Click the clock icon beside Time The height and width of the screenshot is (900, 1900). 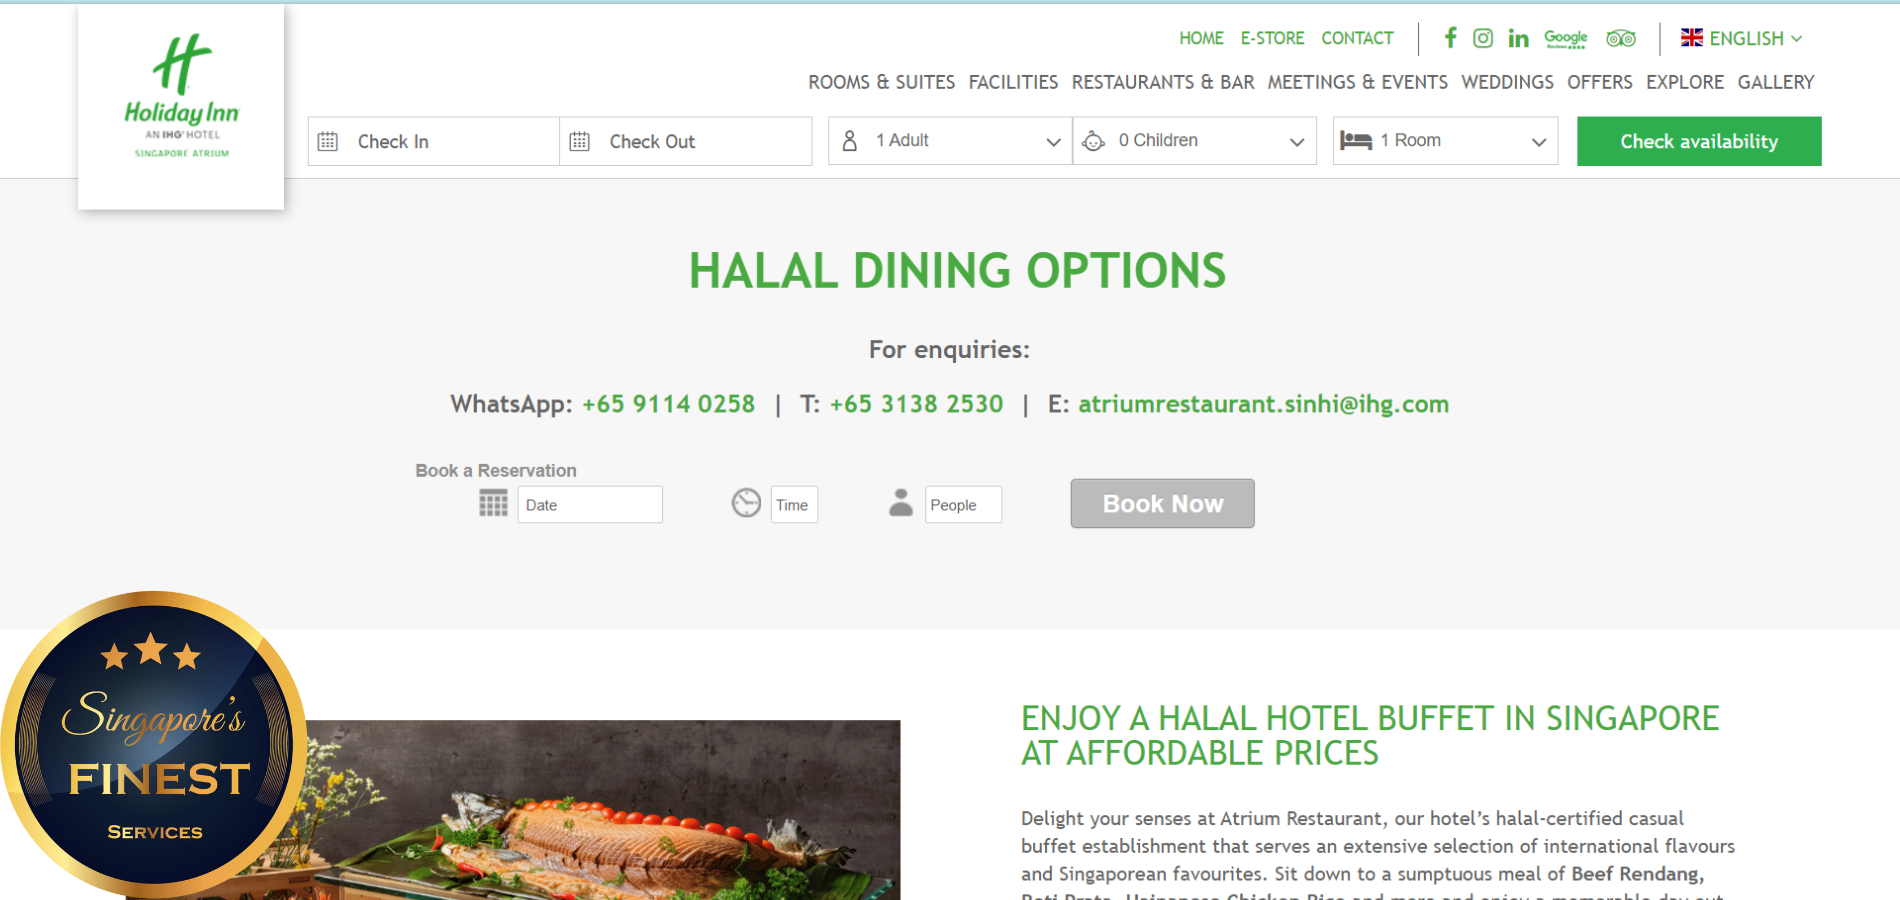pyautogui.click(x=746, y=503)
